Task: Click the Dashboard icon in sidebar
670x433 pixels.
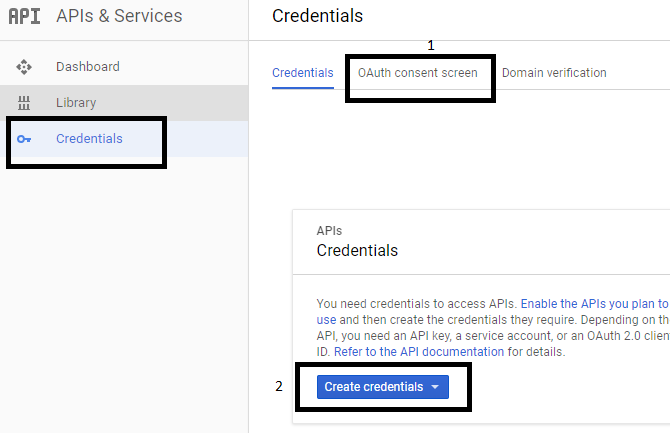Action: pos(24,67)
